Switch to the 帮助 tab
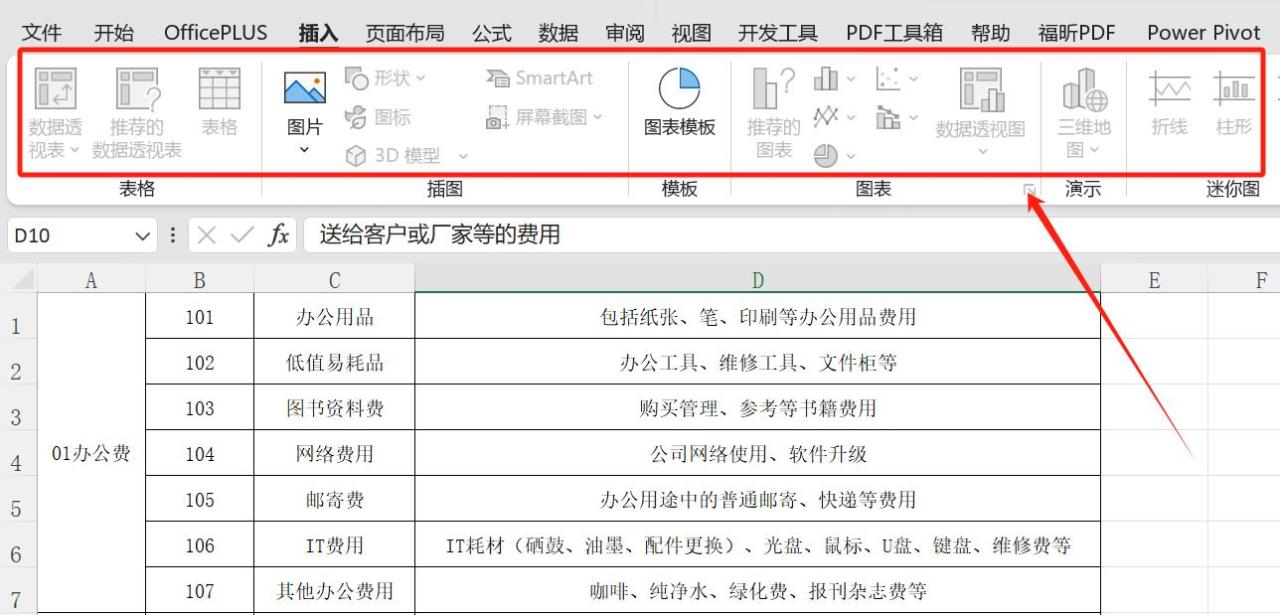 (991, 32)
